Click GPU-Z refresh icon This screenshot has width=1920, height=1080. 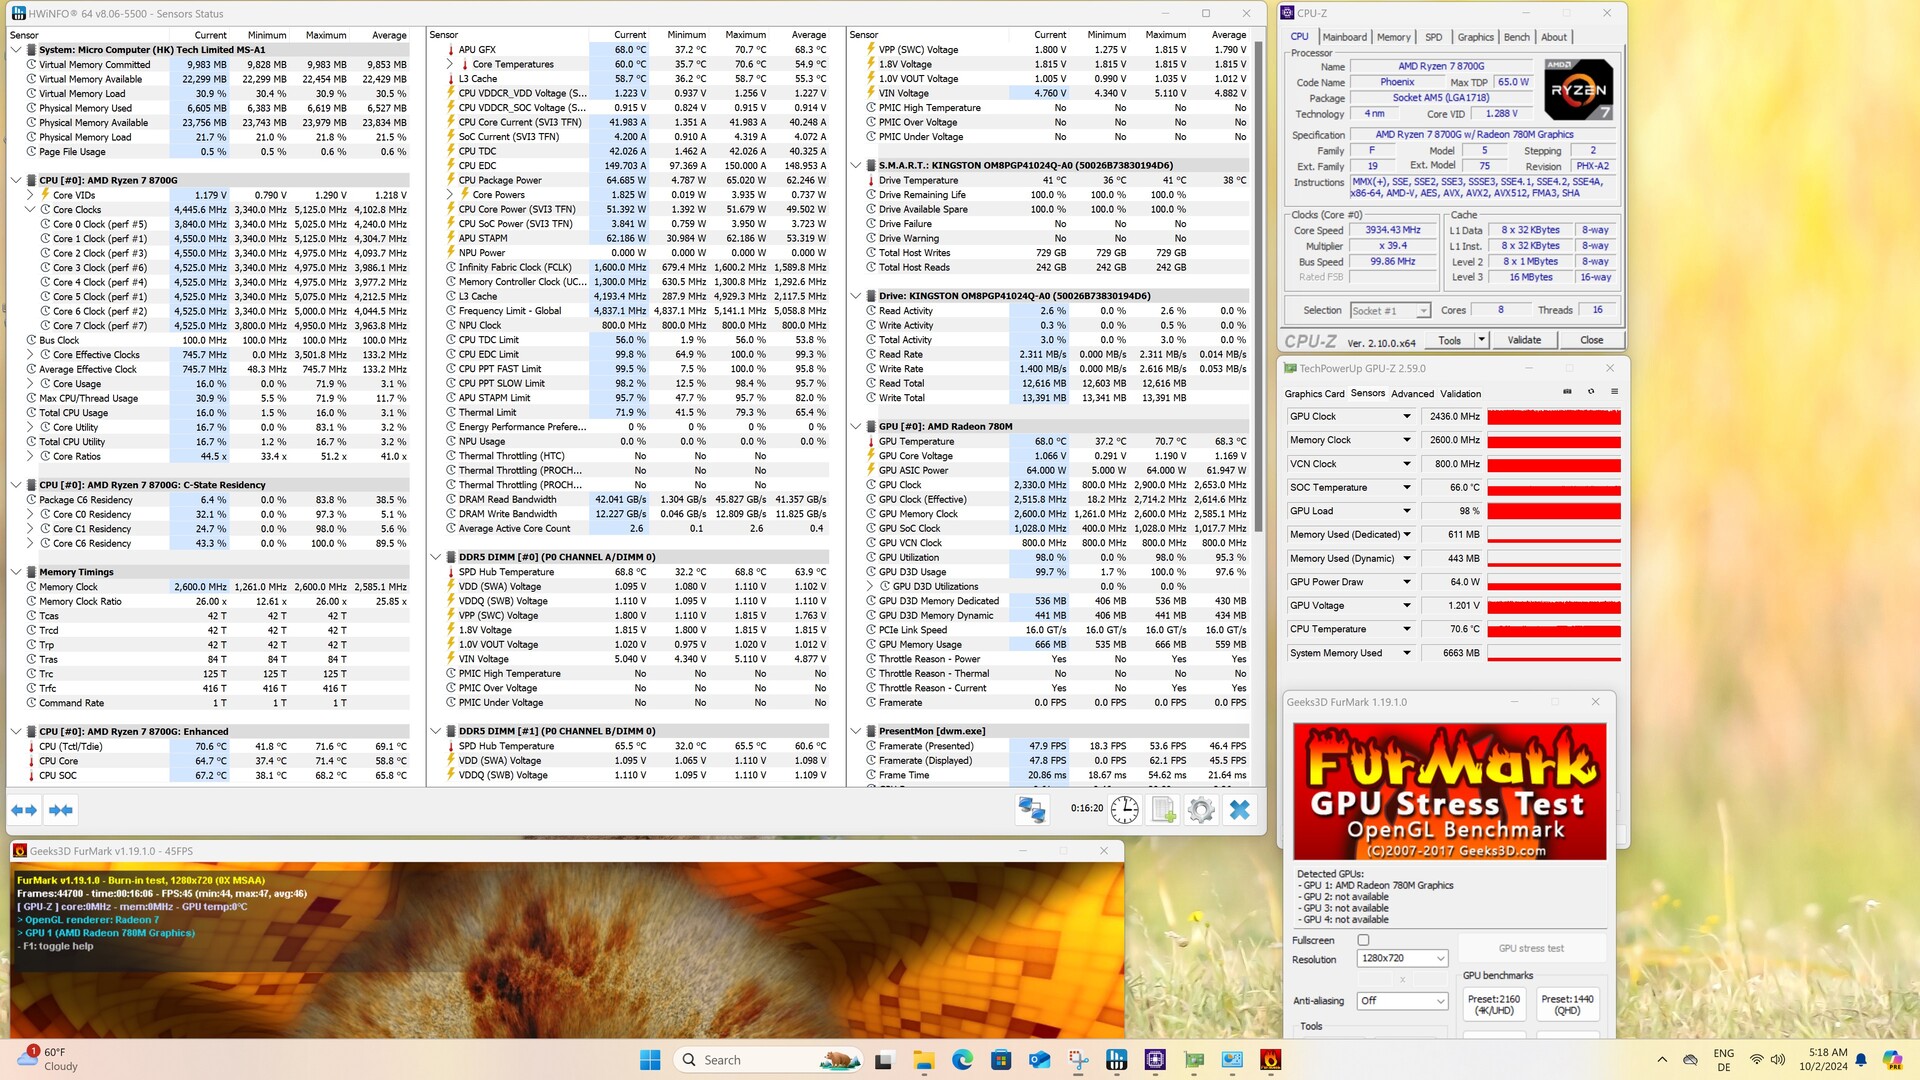pyautogui.click(x=1591, y=392)
